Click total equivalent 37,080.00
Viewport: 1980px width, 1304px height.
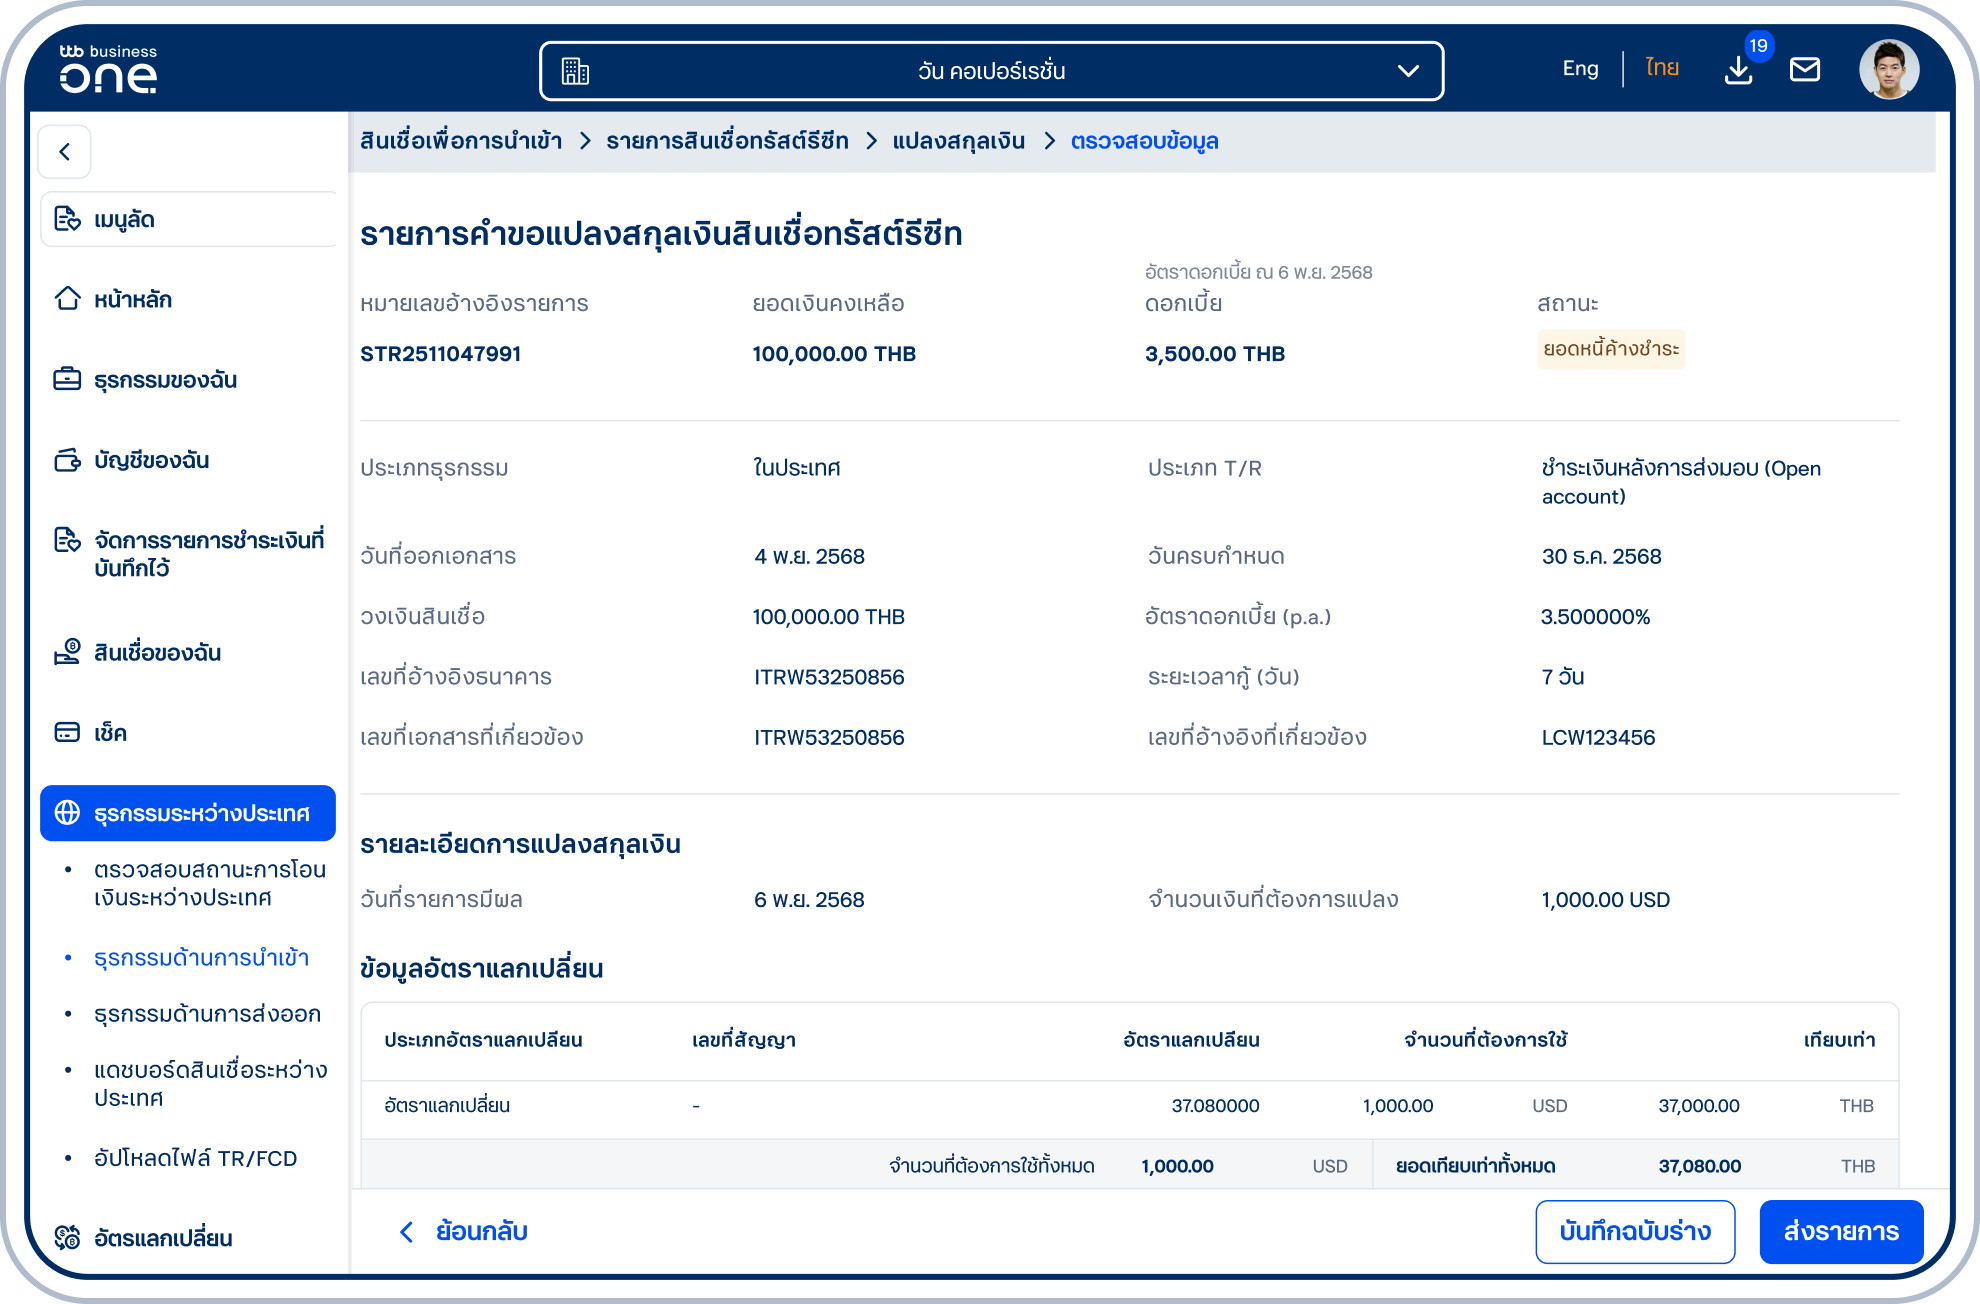[x=1699, y=1166]
